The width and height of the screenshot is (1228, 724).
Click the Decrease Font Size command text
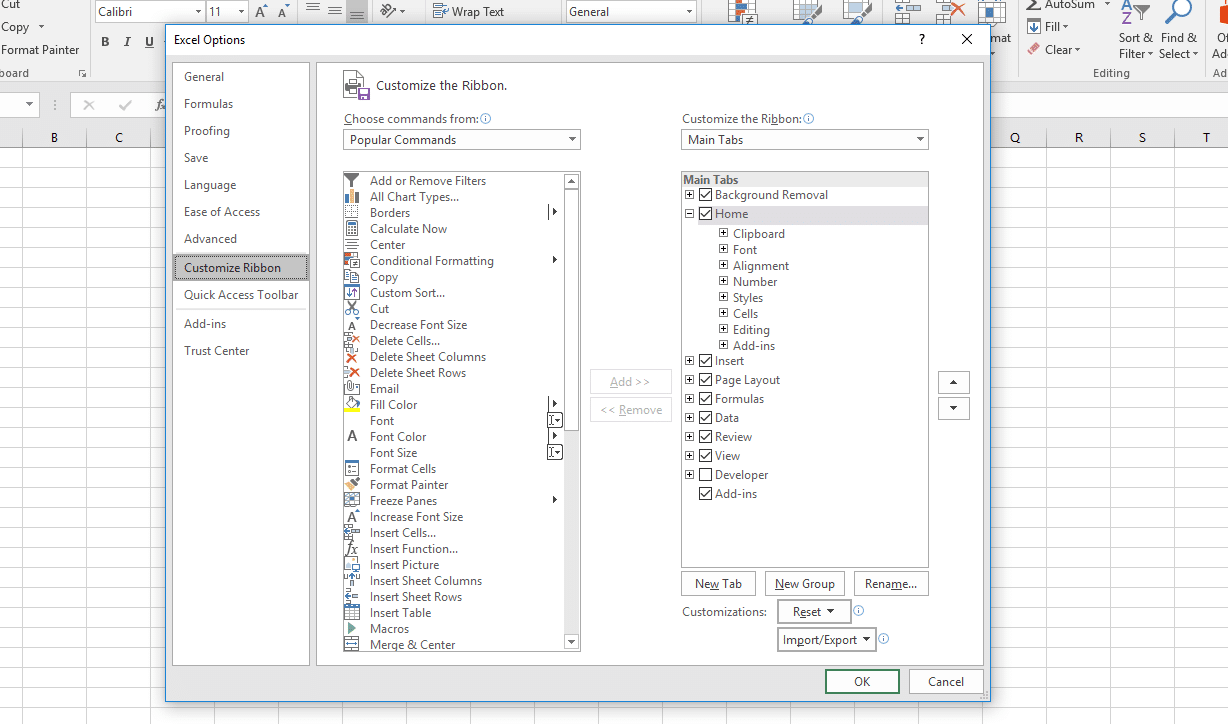(x=418, y=325)
